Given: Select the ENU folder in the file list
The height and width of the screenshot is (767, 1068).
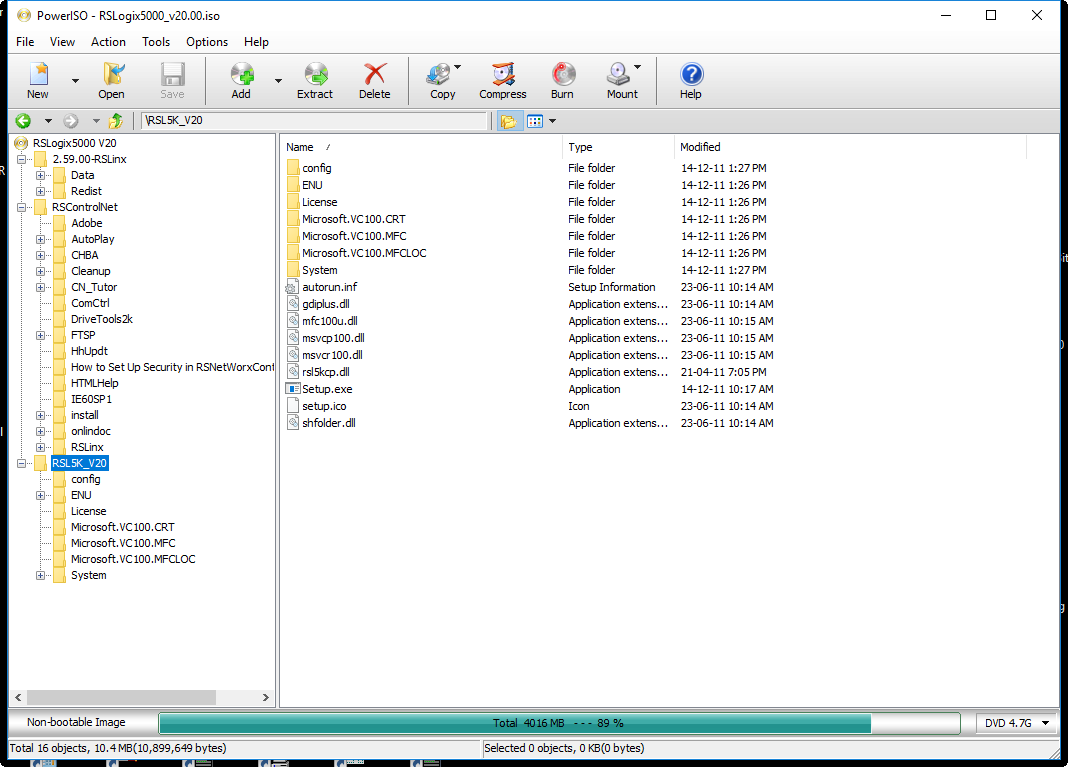Looking at the screenshot, I should [x=312, y=185].
